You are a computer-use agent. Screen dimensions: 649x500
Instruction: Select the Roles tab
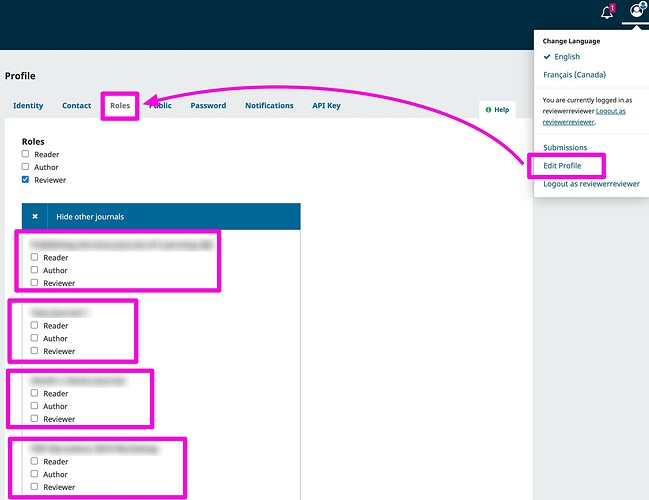120,106
